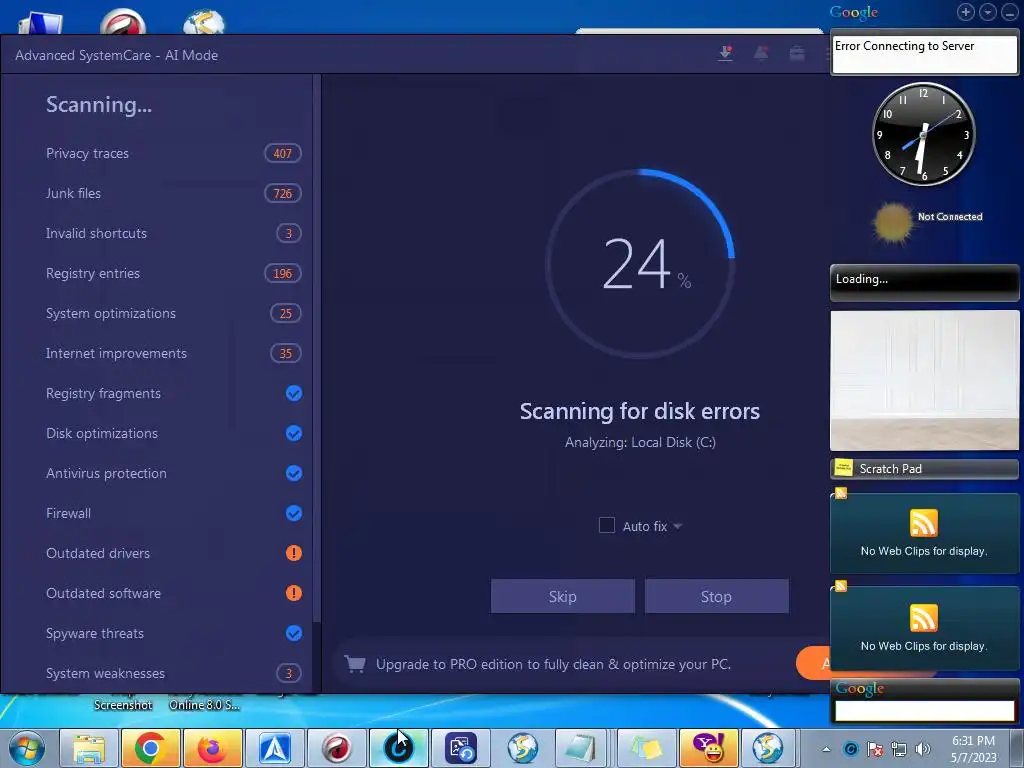The height and width of the screenshot is (768, 1024).
Task: Click the upper Web Clips RSS icon
Action: 923,522
